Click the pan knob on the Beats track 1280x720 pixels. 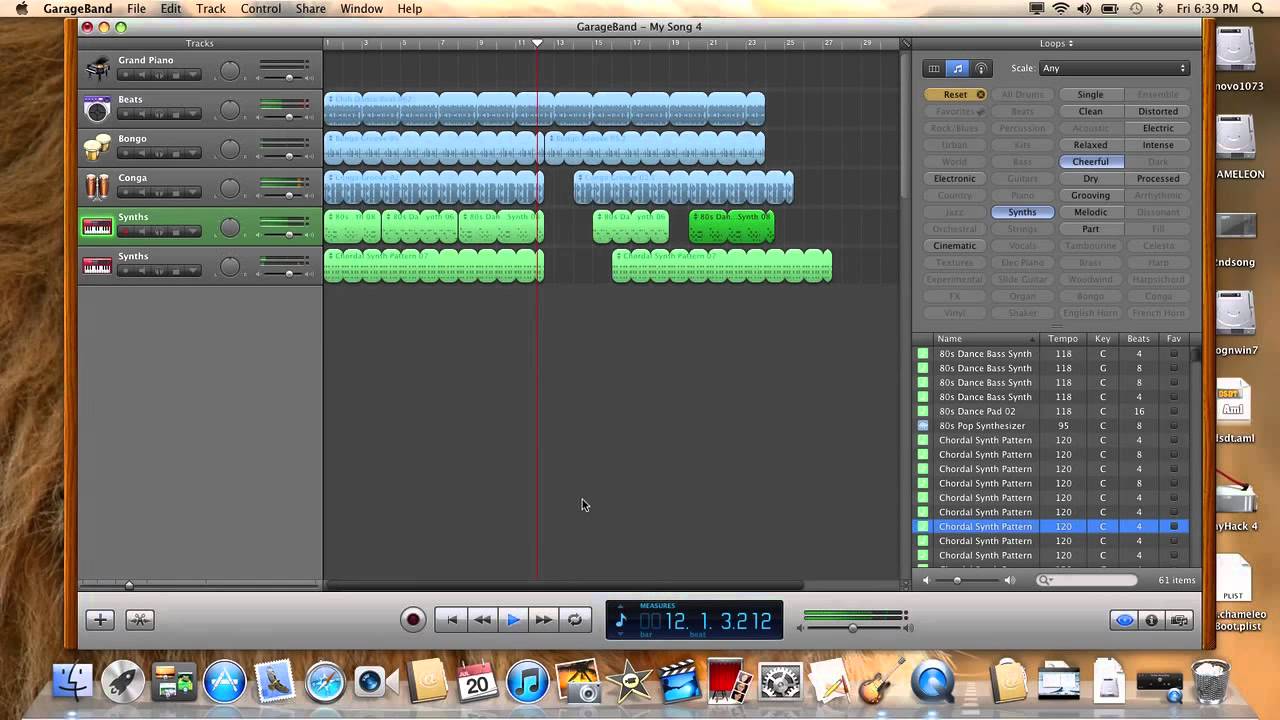pos(230,110)
